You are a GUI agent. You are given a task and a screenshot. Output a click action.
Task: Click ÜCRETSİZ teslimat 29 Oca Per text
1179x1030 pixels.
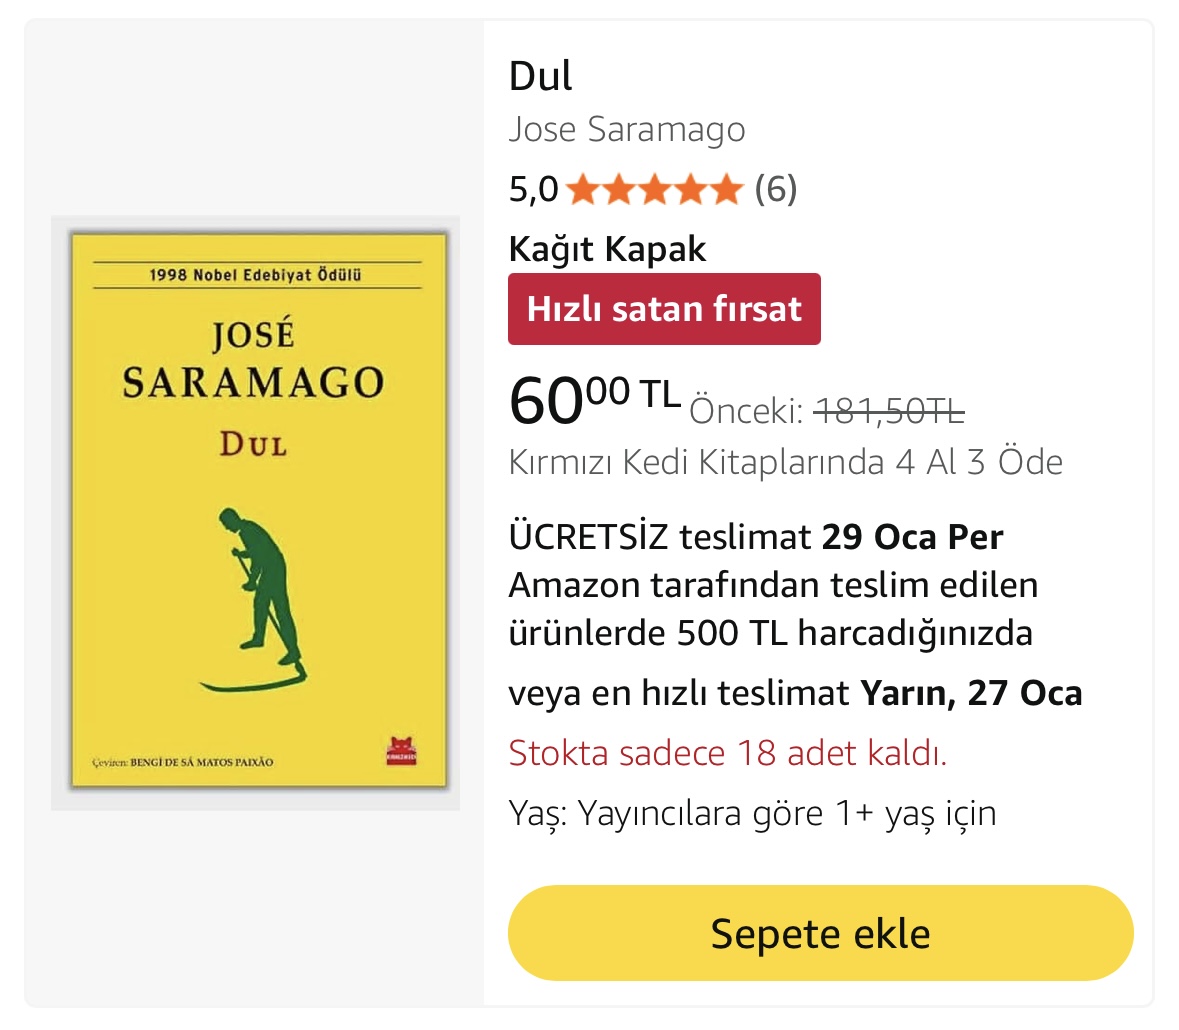coord(756,537)
